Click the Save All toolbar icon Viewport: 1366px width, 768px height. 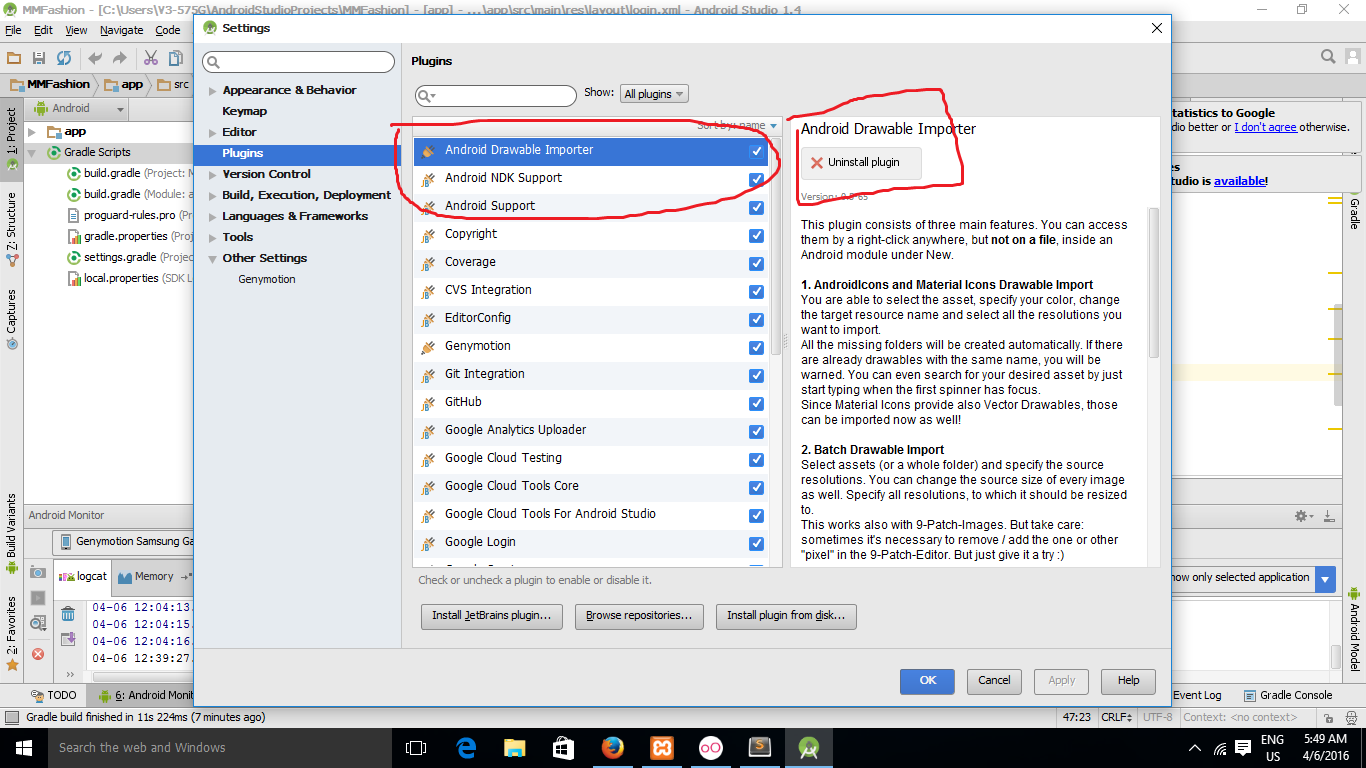39,58
